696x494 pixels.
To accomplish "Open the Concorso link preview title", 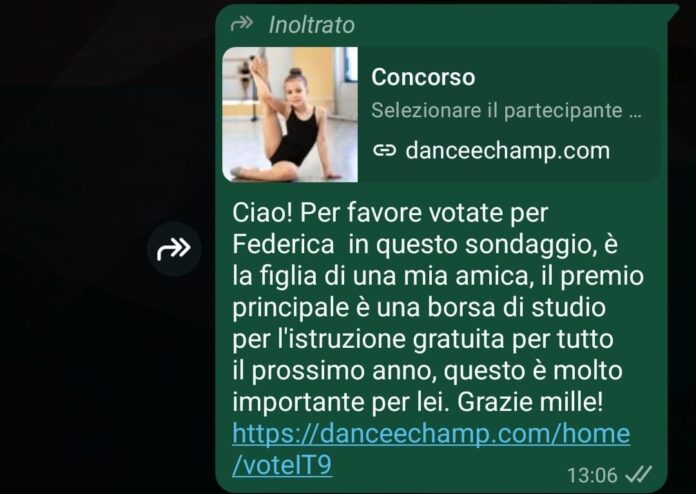I will click(x=423, y=77).
